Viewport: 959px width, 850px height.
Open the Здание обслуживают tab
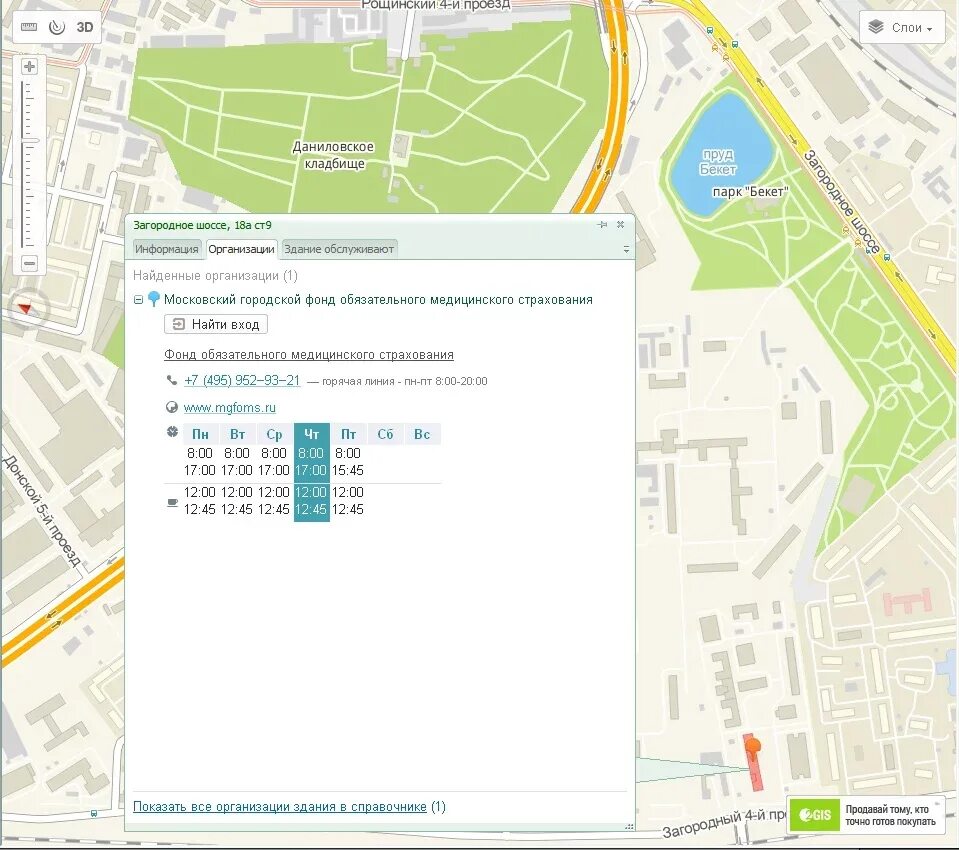click(x=339, y=249)
